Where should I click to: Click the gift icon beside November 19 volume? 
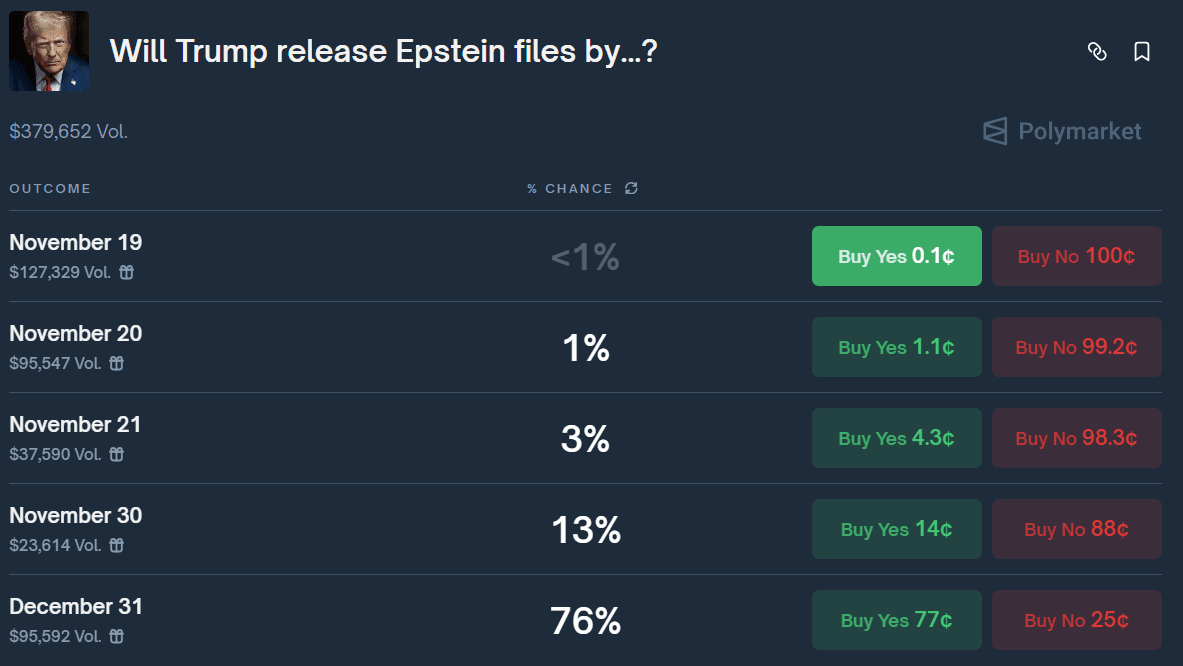(127, 272)
